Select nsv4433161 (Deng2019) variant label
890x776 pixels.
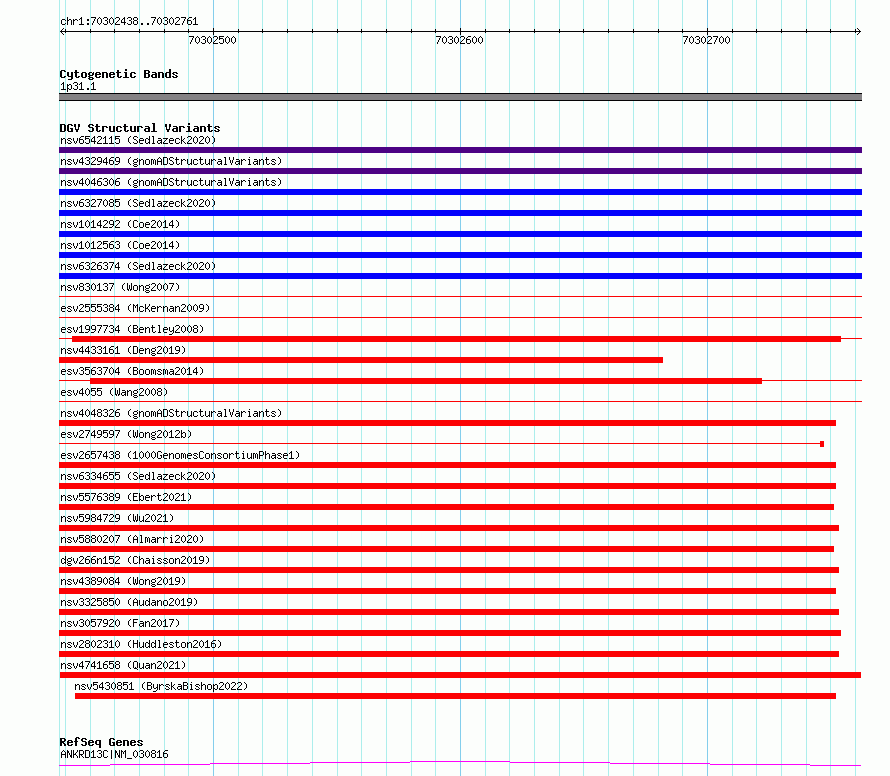point(123,350)
